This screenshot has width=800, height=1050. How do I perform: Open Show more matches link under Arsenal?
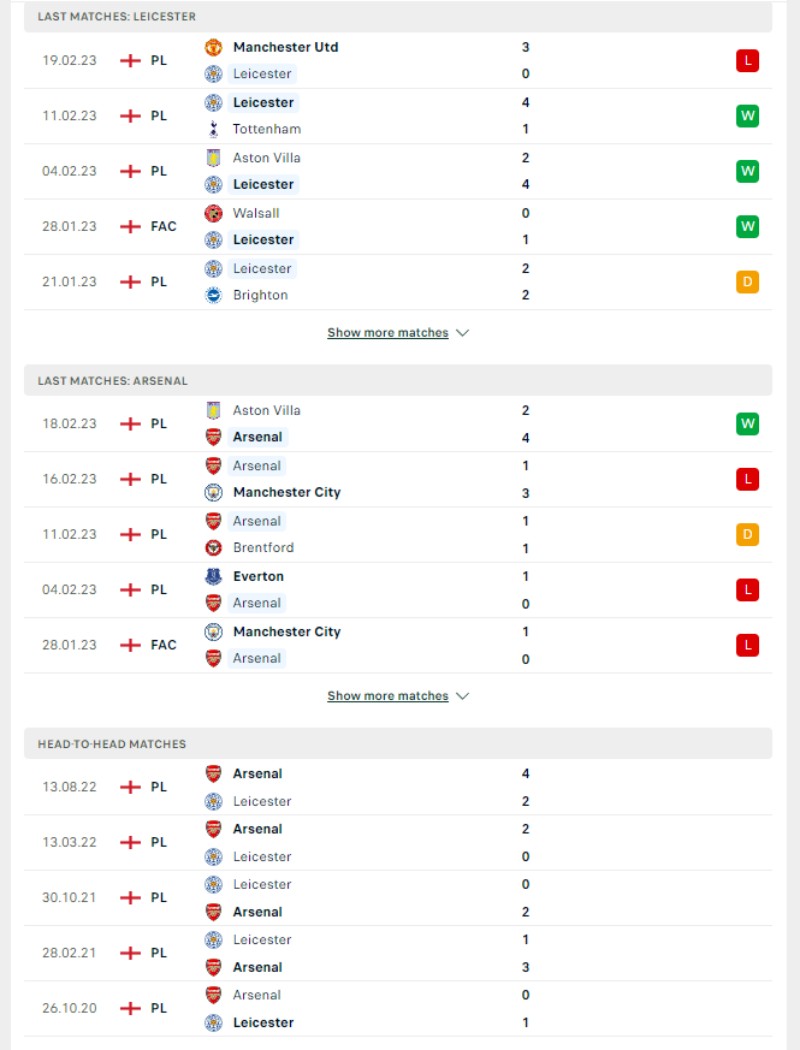click(388, 696)
